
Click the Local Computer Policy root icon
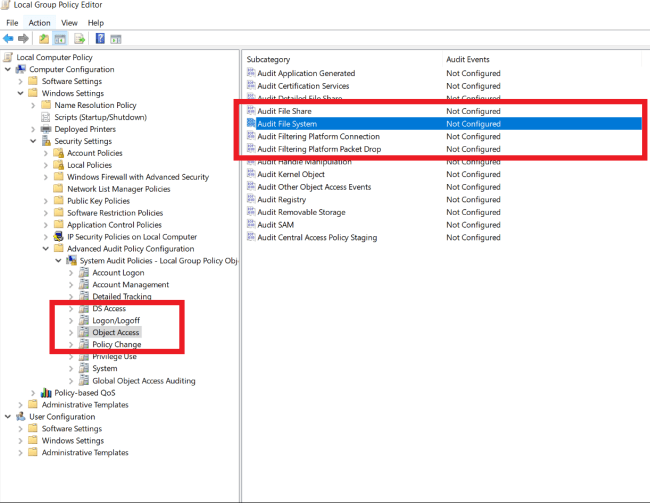8,57
